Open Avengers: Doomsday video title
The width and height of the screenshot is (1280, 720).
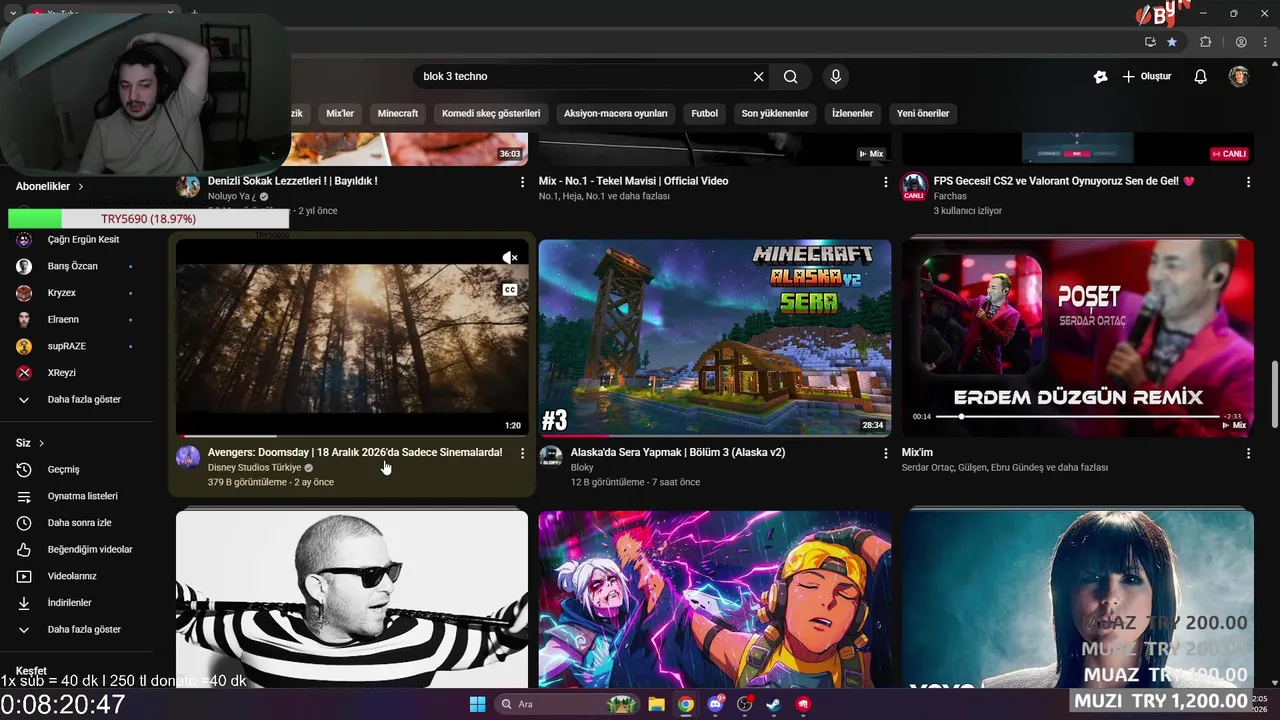pyautogui.click(x=355, y=453)
